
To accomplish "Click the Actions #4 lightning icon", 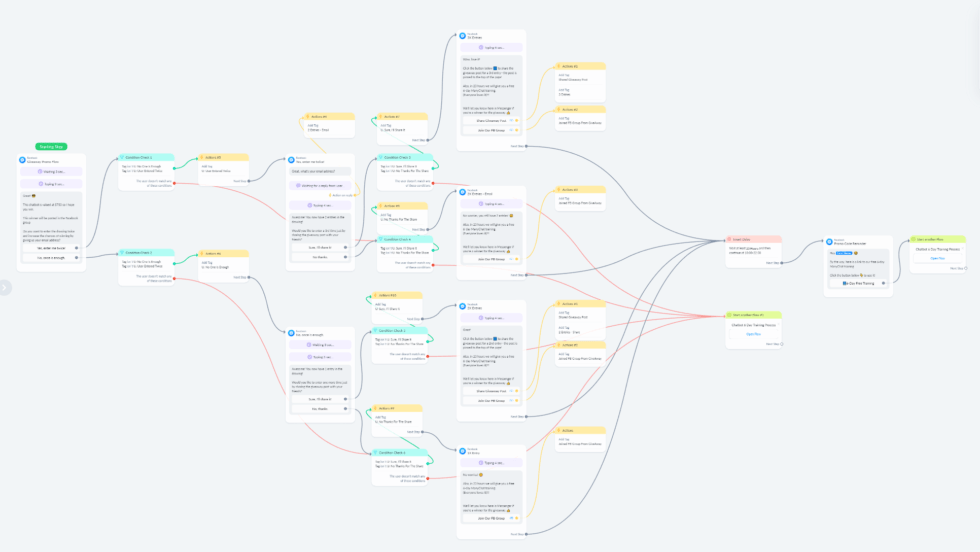I will click(202, 253).
